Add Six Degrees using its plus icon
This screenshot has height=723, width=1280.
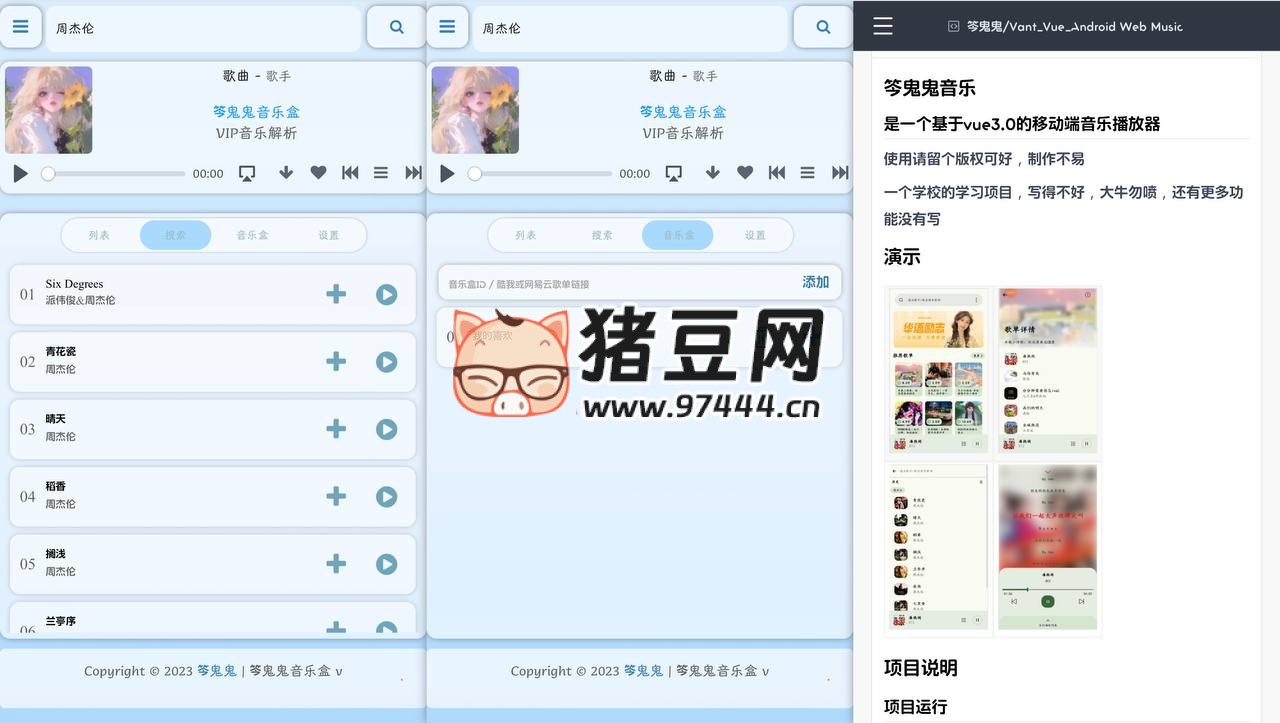point(336,294)
